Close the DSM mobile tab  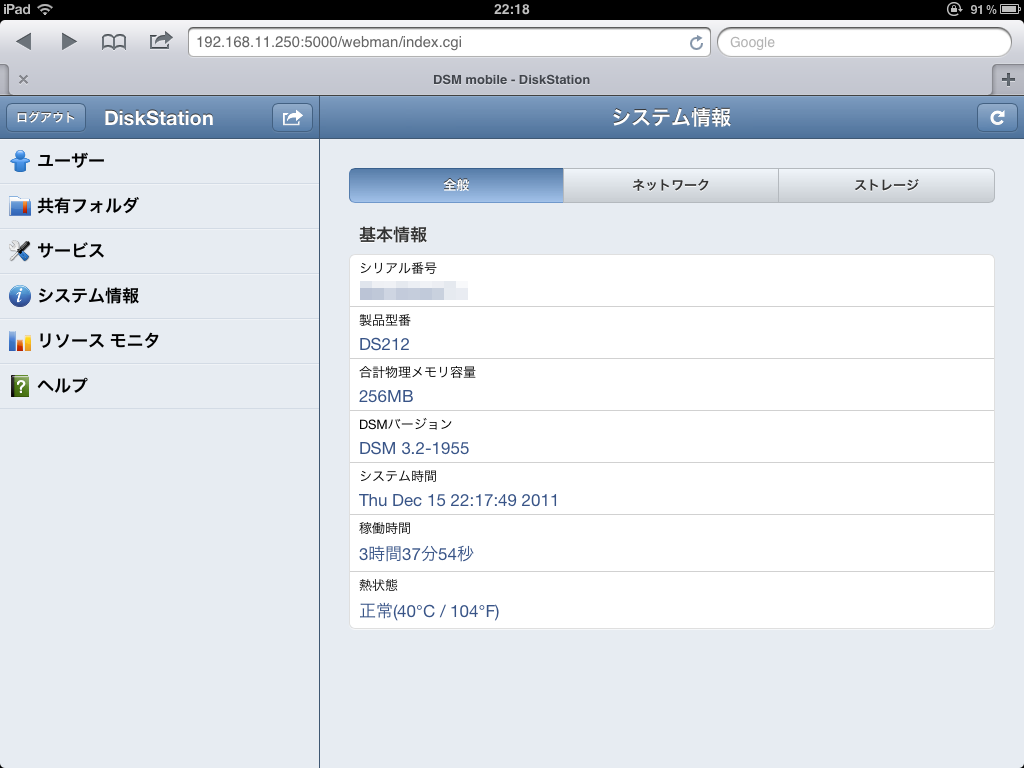(x=24, y=79)
